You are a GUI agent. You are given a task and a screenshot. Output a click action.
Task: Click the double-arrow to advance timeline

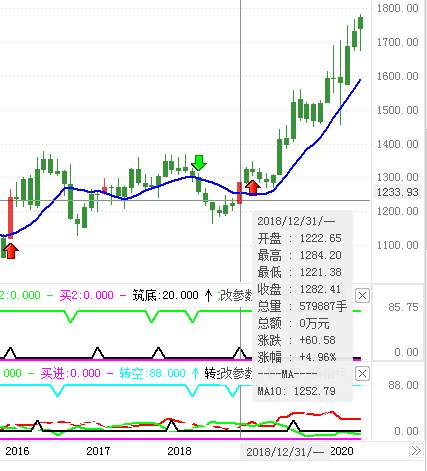tap(416, 451)
